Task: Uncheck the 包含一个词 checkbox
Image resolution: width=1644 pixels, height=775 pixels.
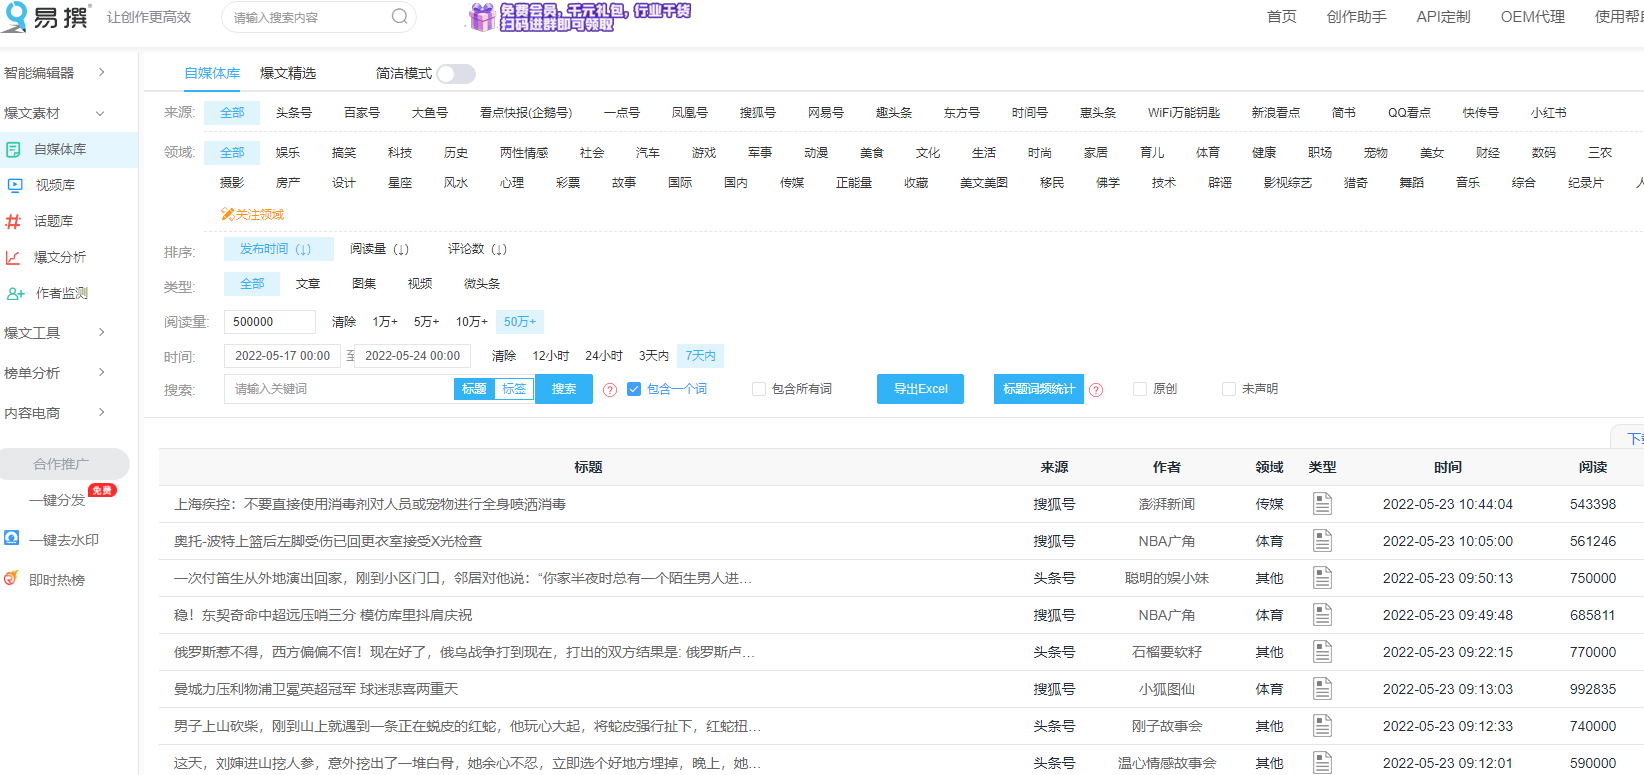Action: (x=633, y=389)
